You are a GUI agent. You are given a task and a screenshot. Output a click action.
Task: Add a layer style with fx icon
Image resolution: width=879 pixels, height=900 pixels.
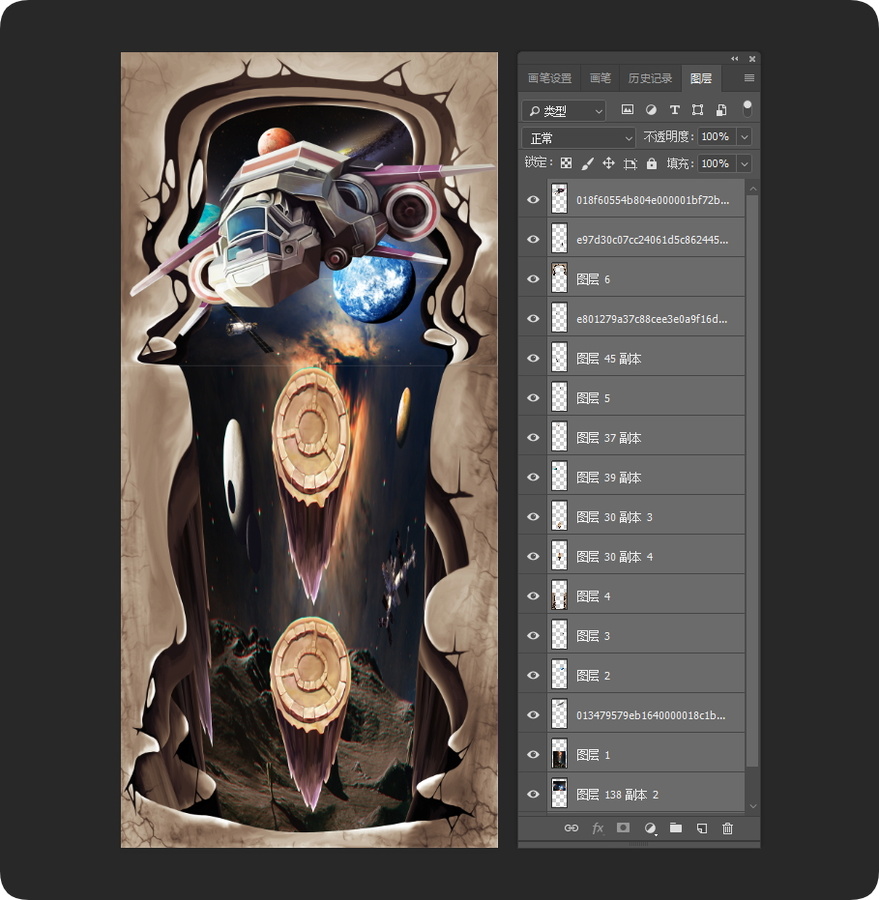tap(598, 828)
